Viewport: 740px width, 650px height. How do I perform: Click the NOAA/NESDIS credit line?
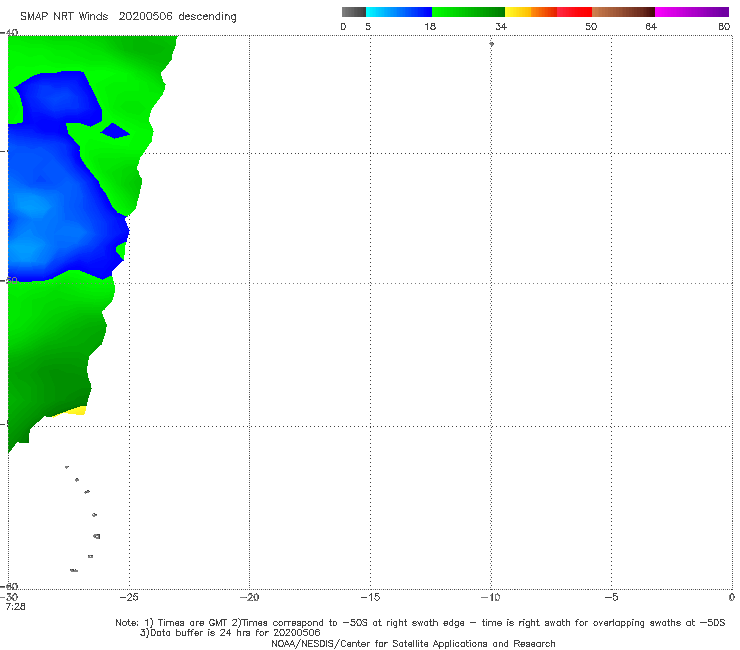click(413, 644)
